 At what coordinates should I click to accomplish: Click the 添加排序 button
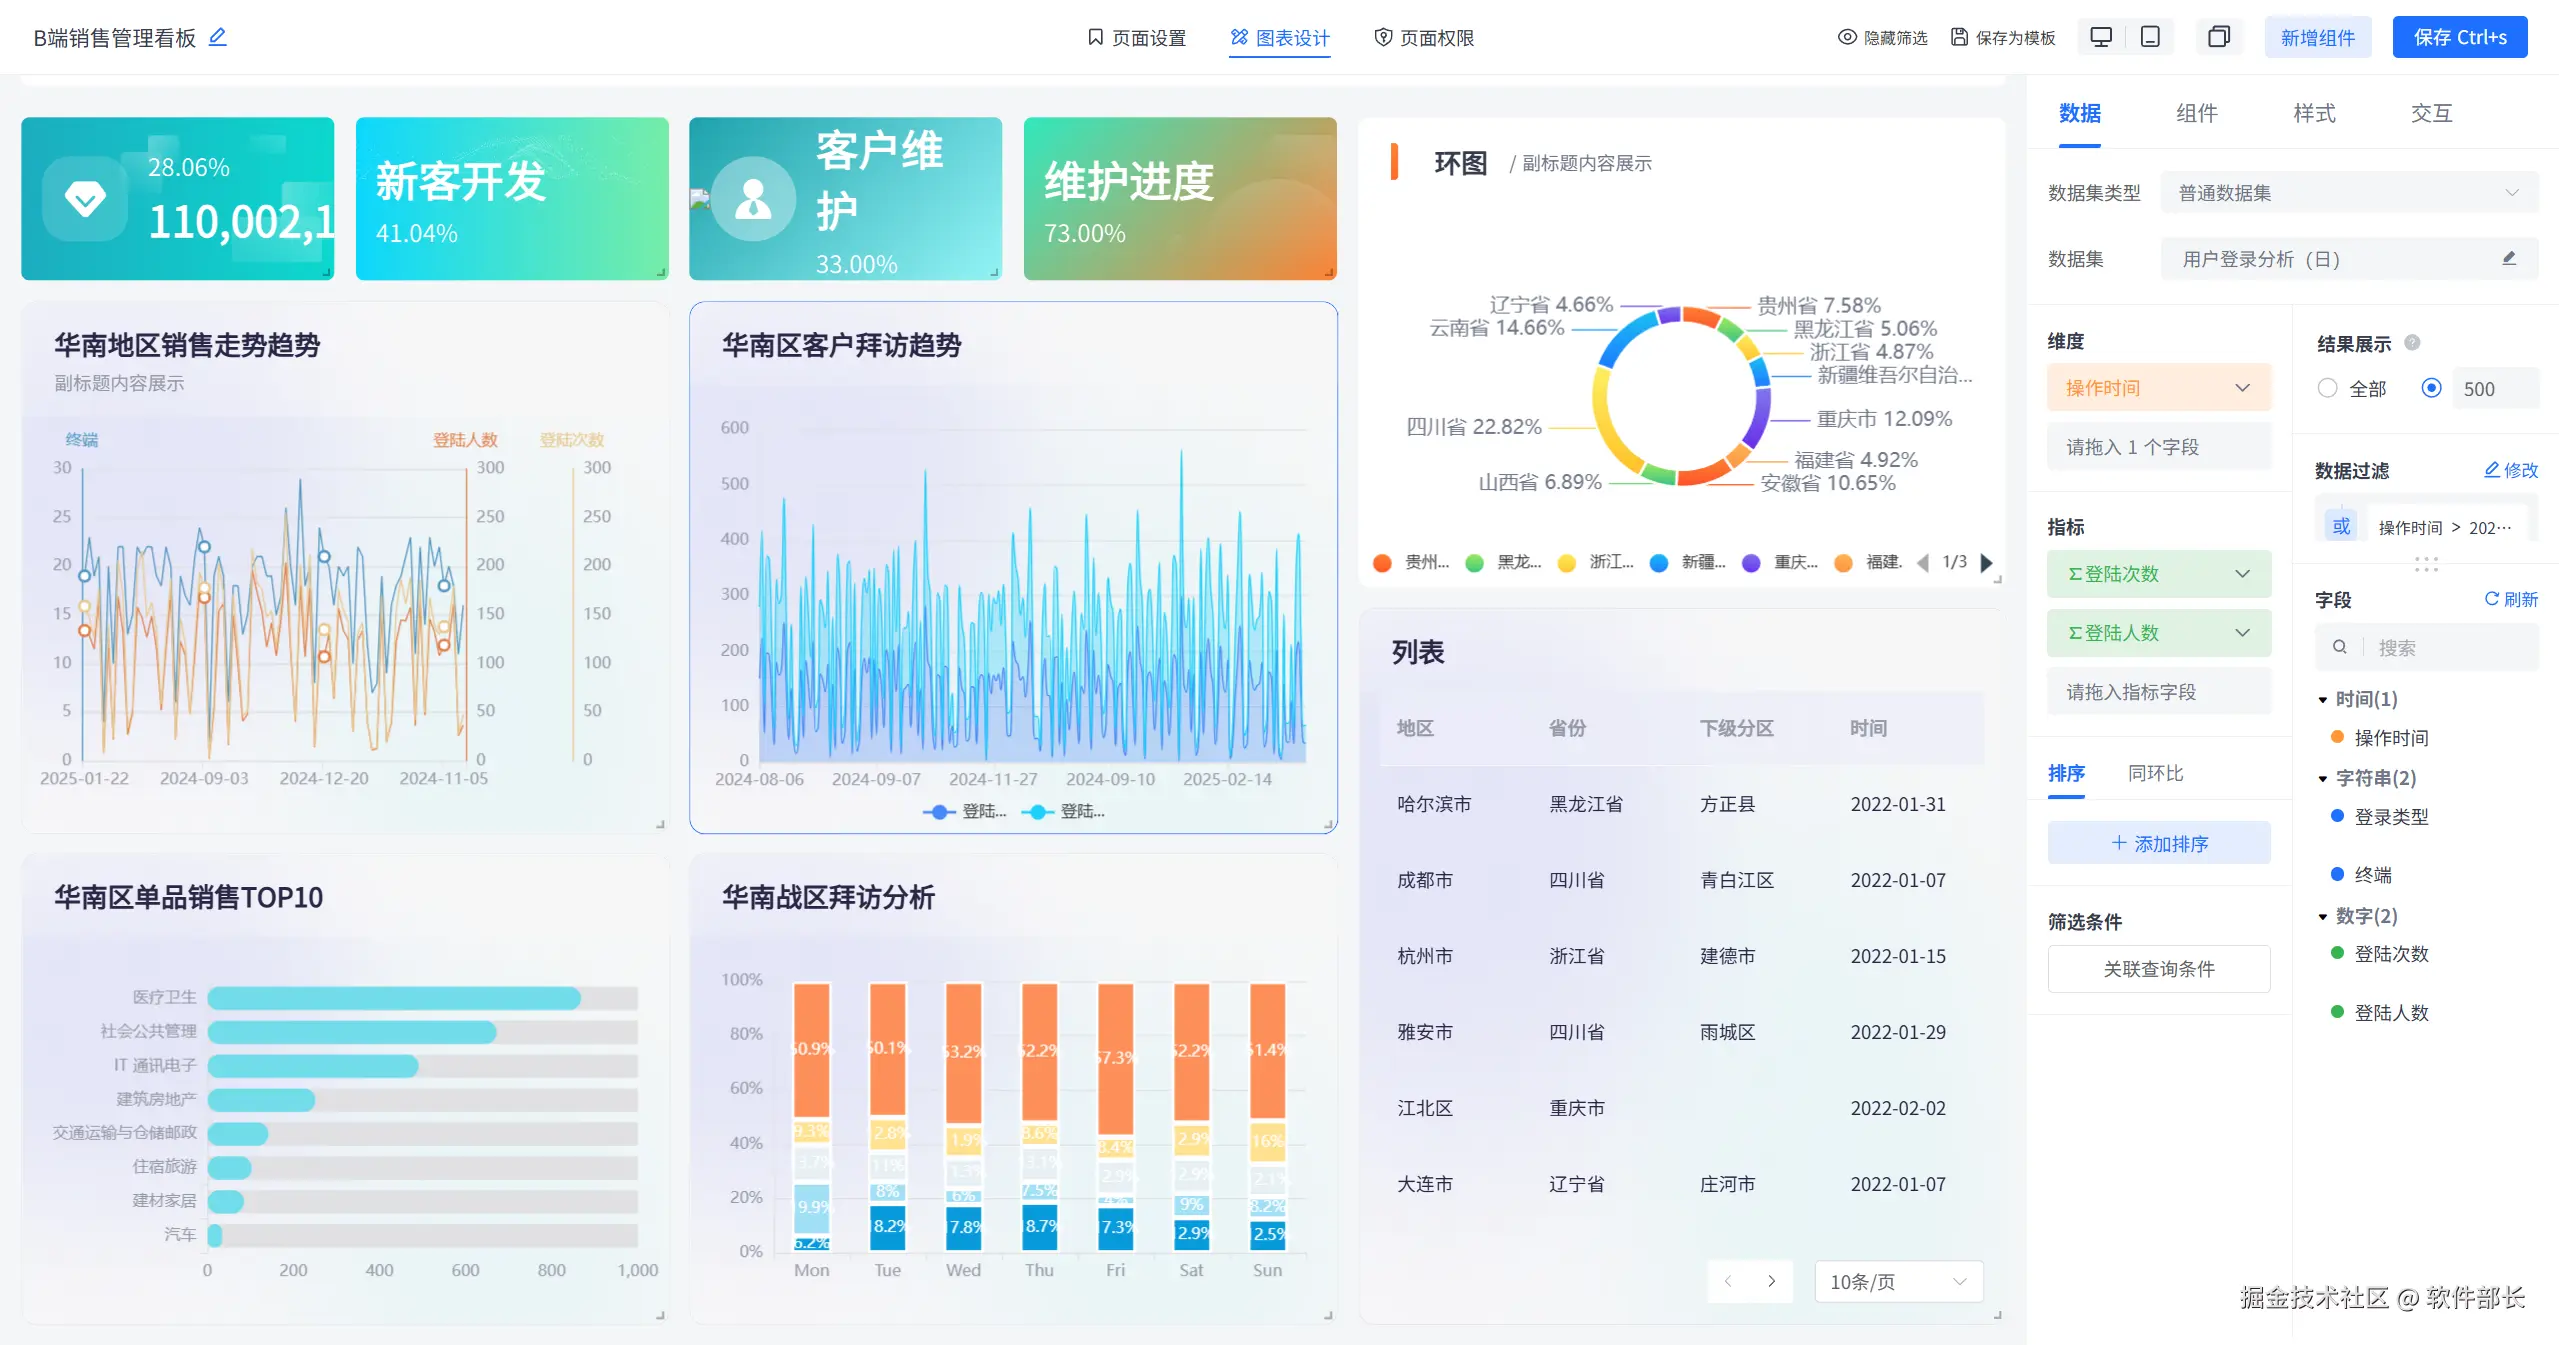[2159, 843]
